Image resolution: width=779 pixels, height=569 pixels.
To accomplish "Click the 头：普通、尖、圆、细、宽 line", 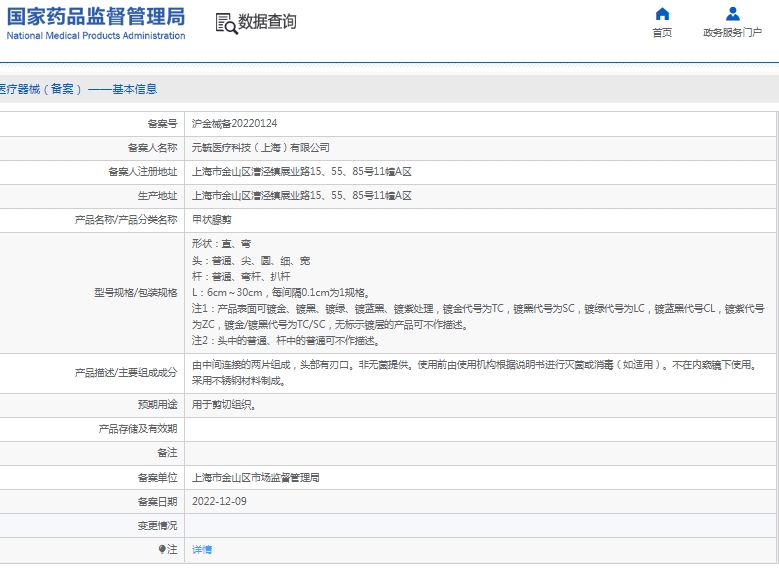I will pyautogui.click(x=251, y=260).
